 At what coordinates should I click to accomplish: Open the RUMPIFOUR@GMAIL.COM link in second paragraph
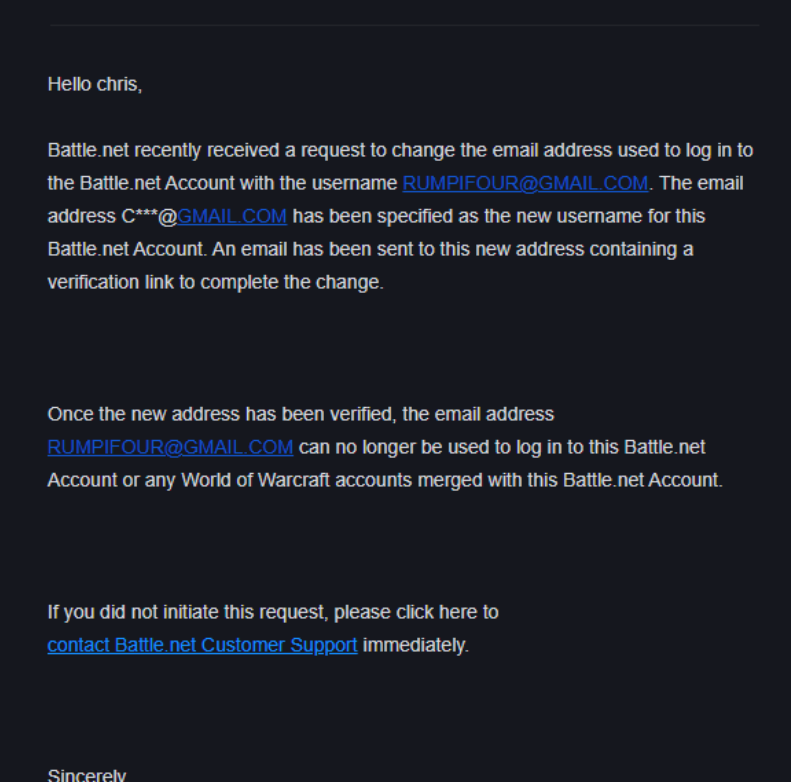(x=170, y=447)
